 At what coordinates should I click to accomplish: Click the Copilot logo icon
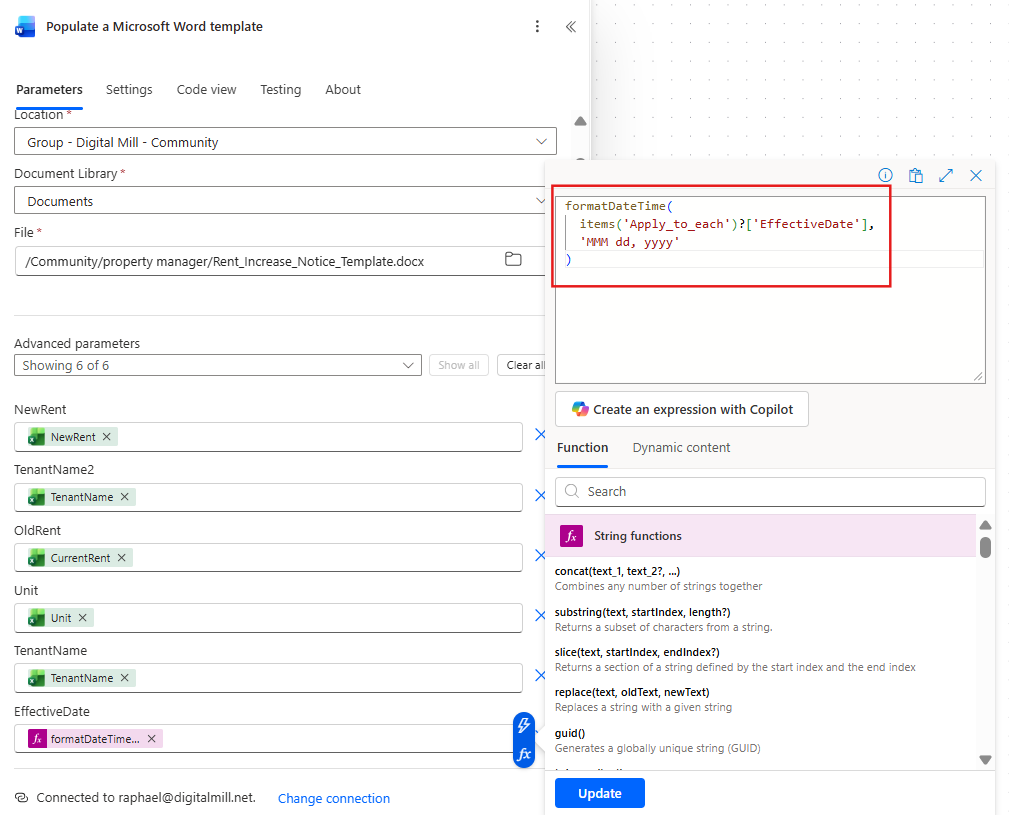pyautogui.click(x=580, y=409)
